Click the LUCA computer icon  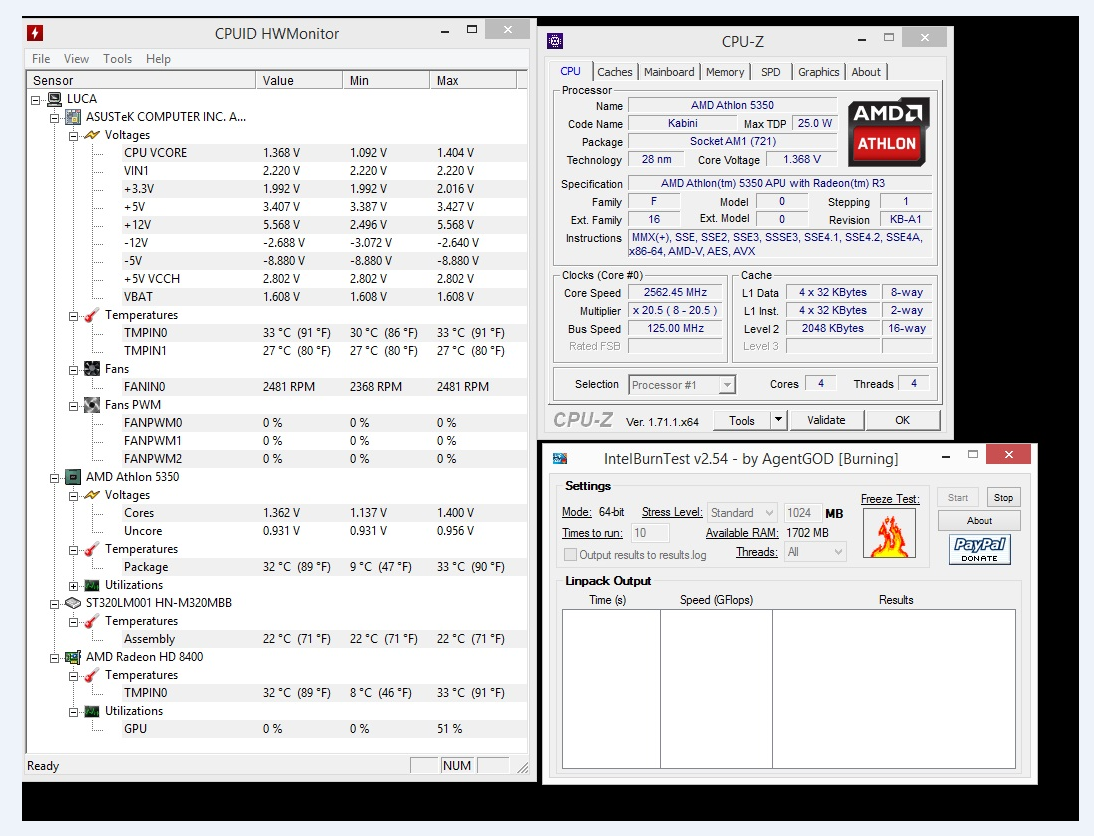54,99
